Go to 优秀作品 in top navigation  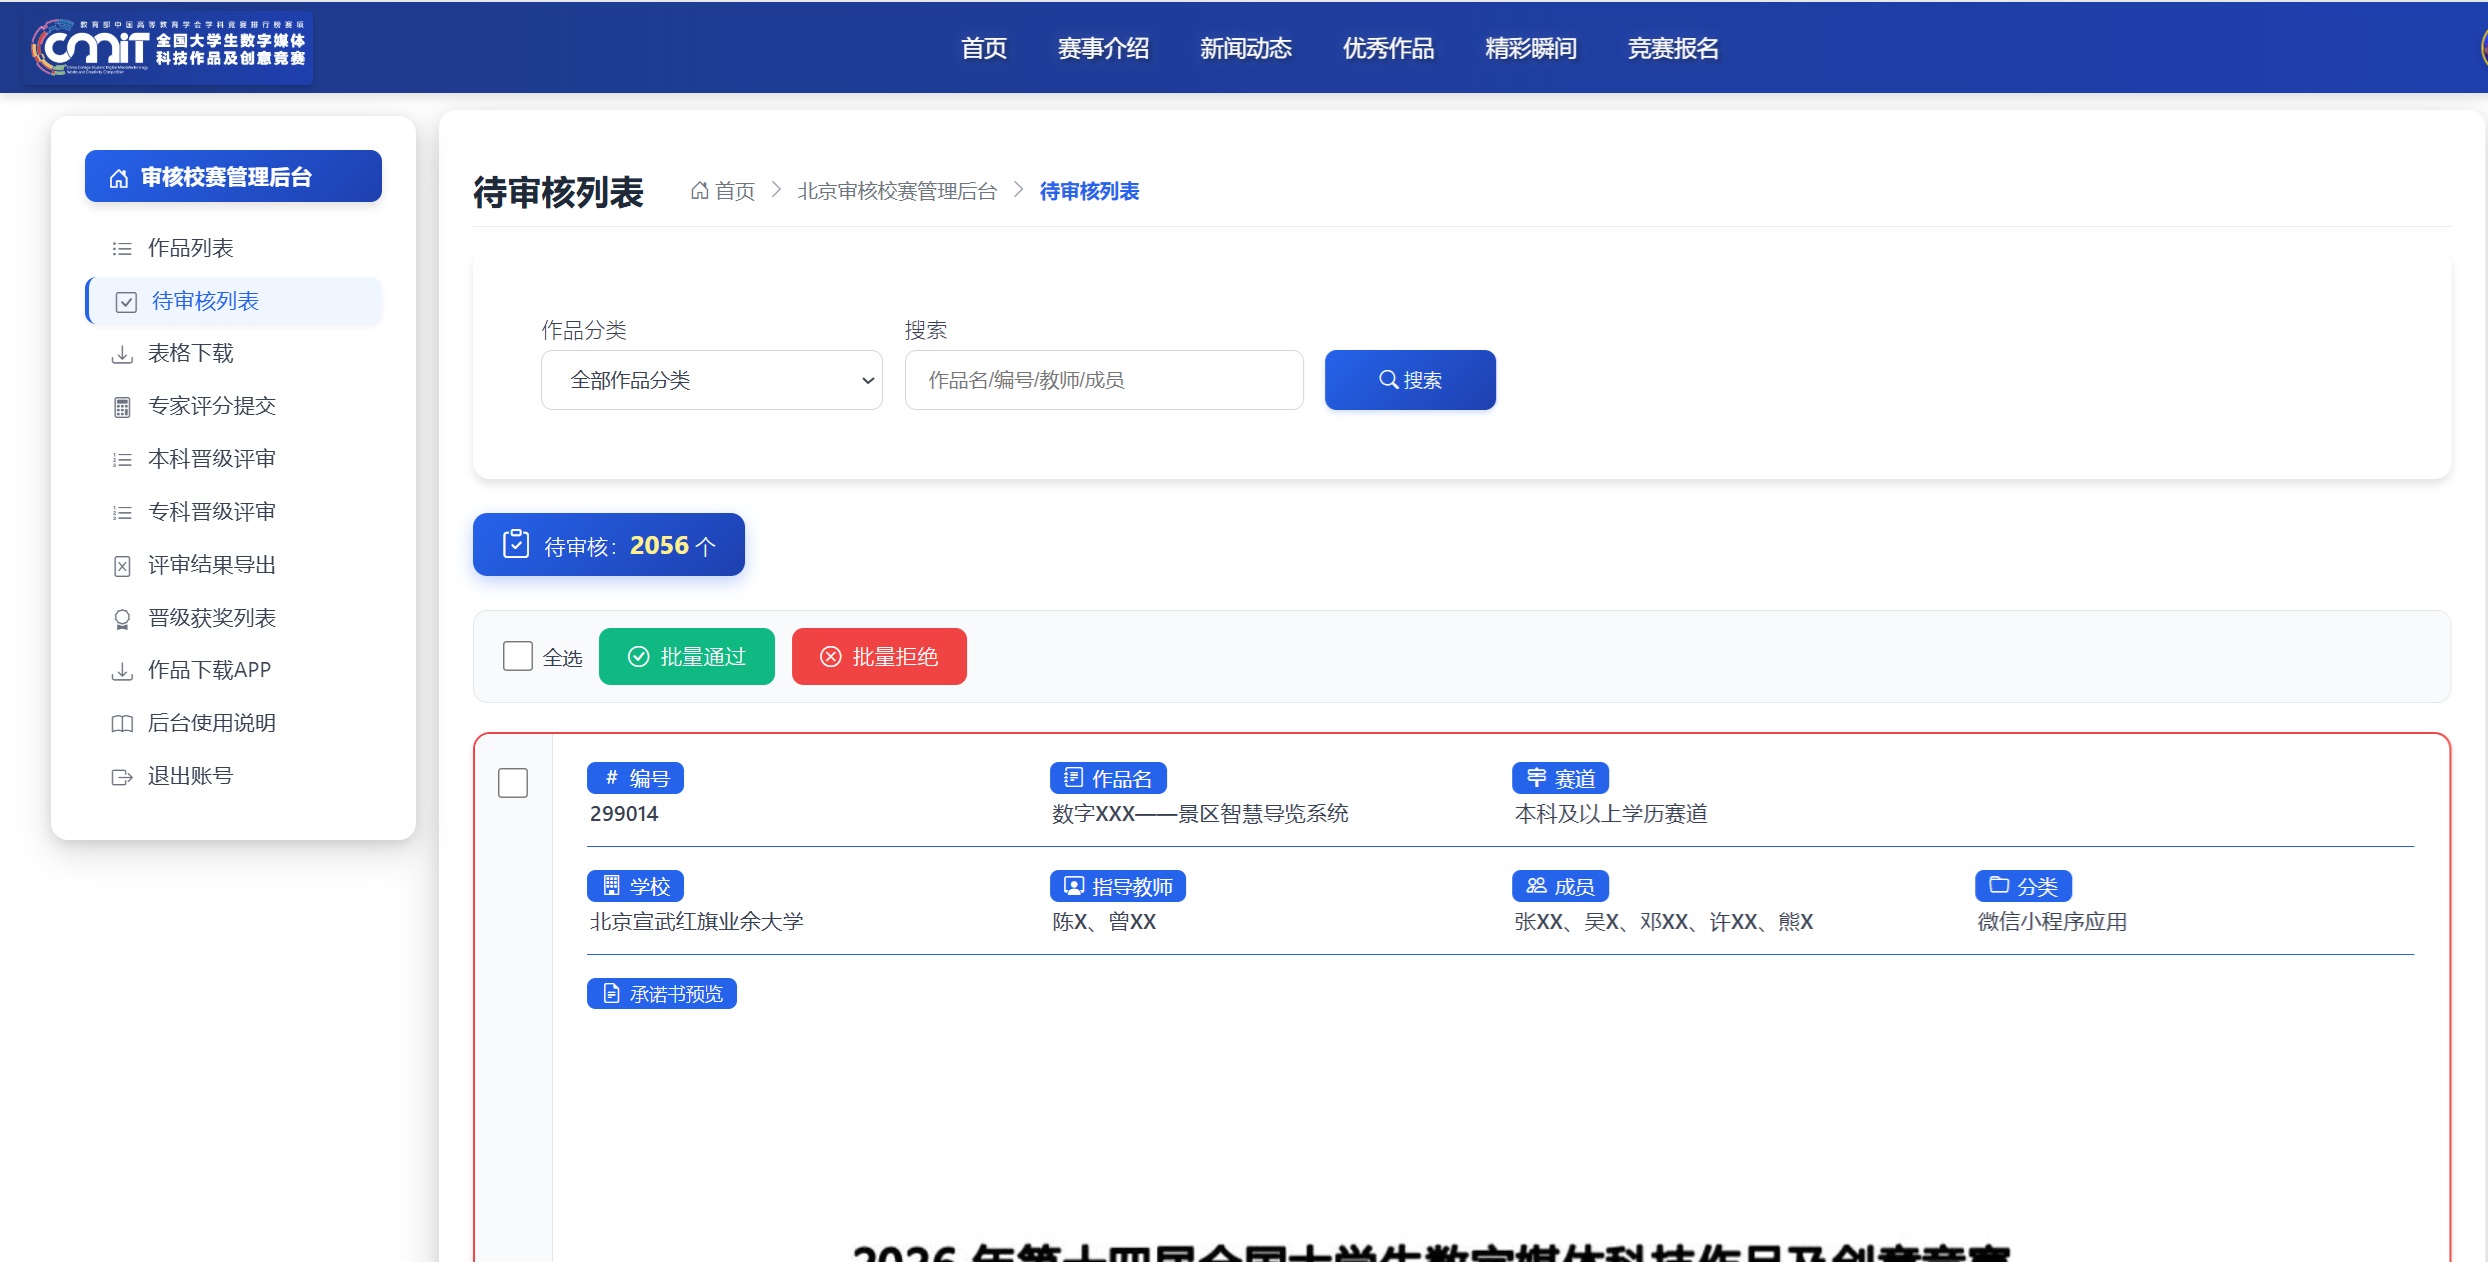coord(1388,48)
